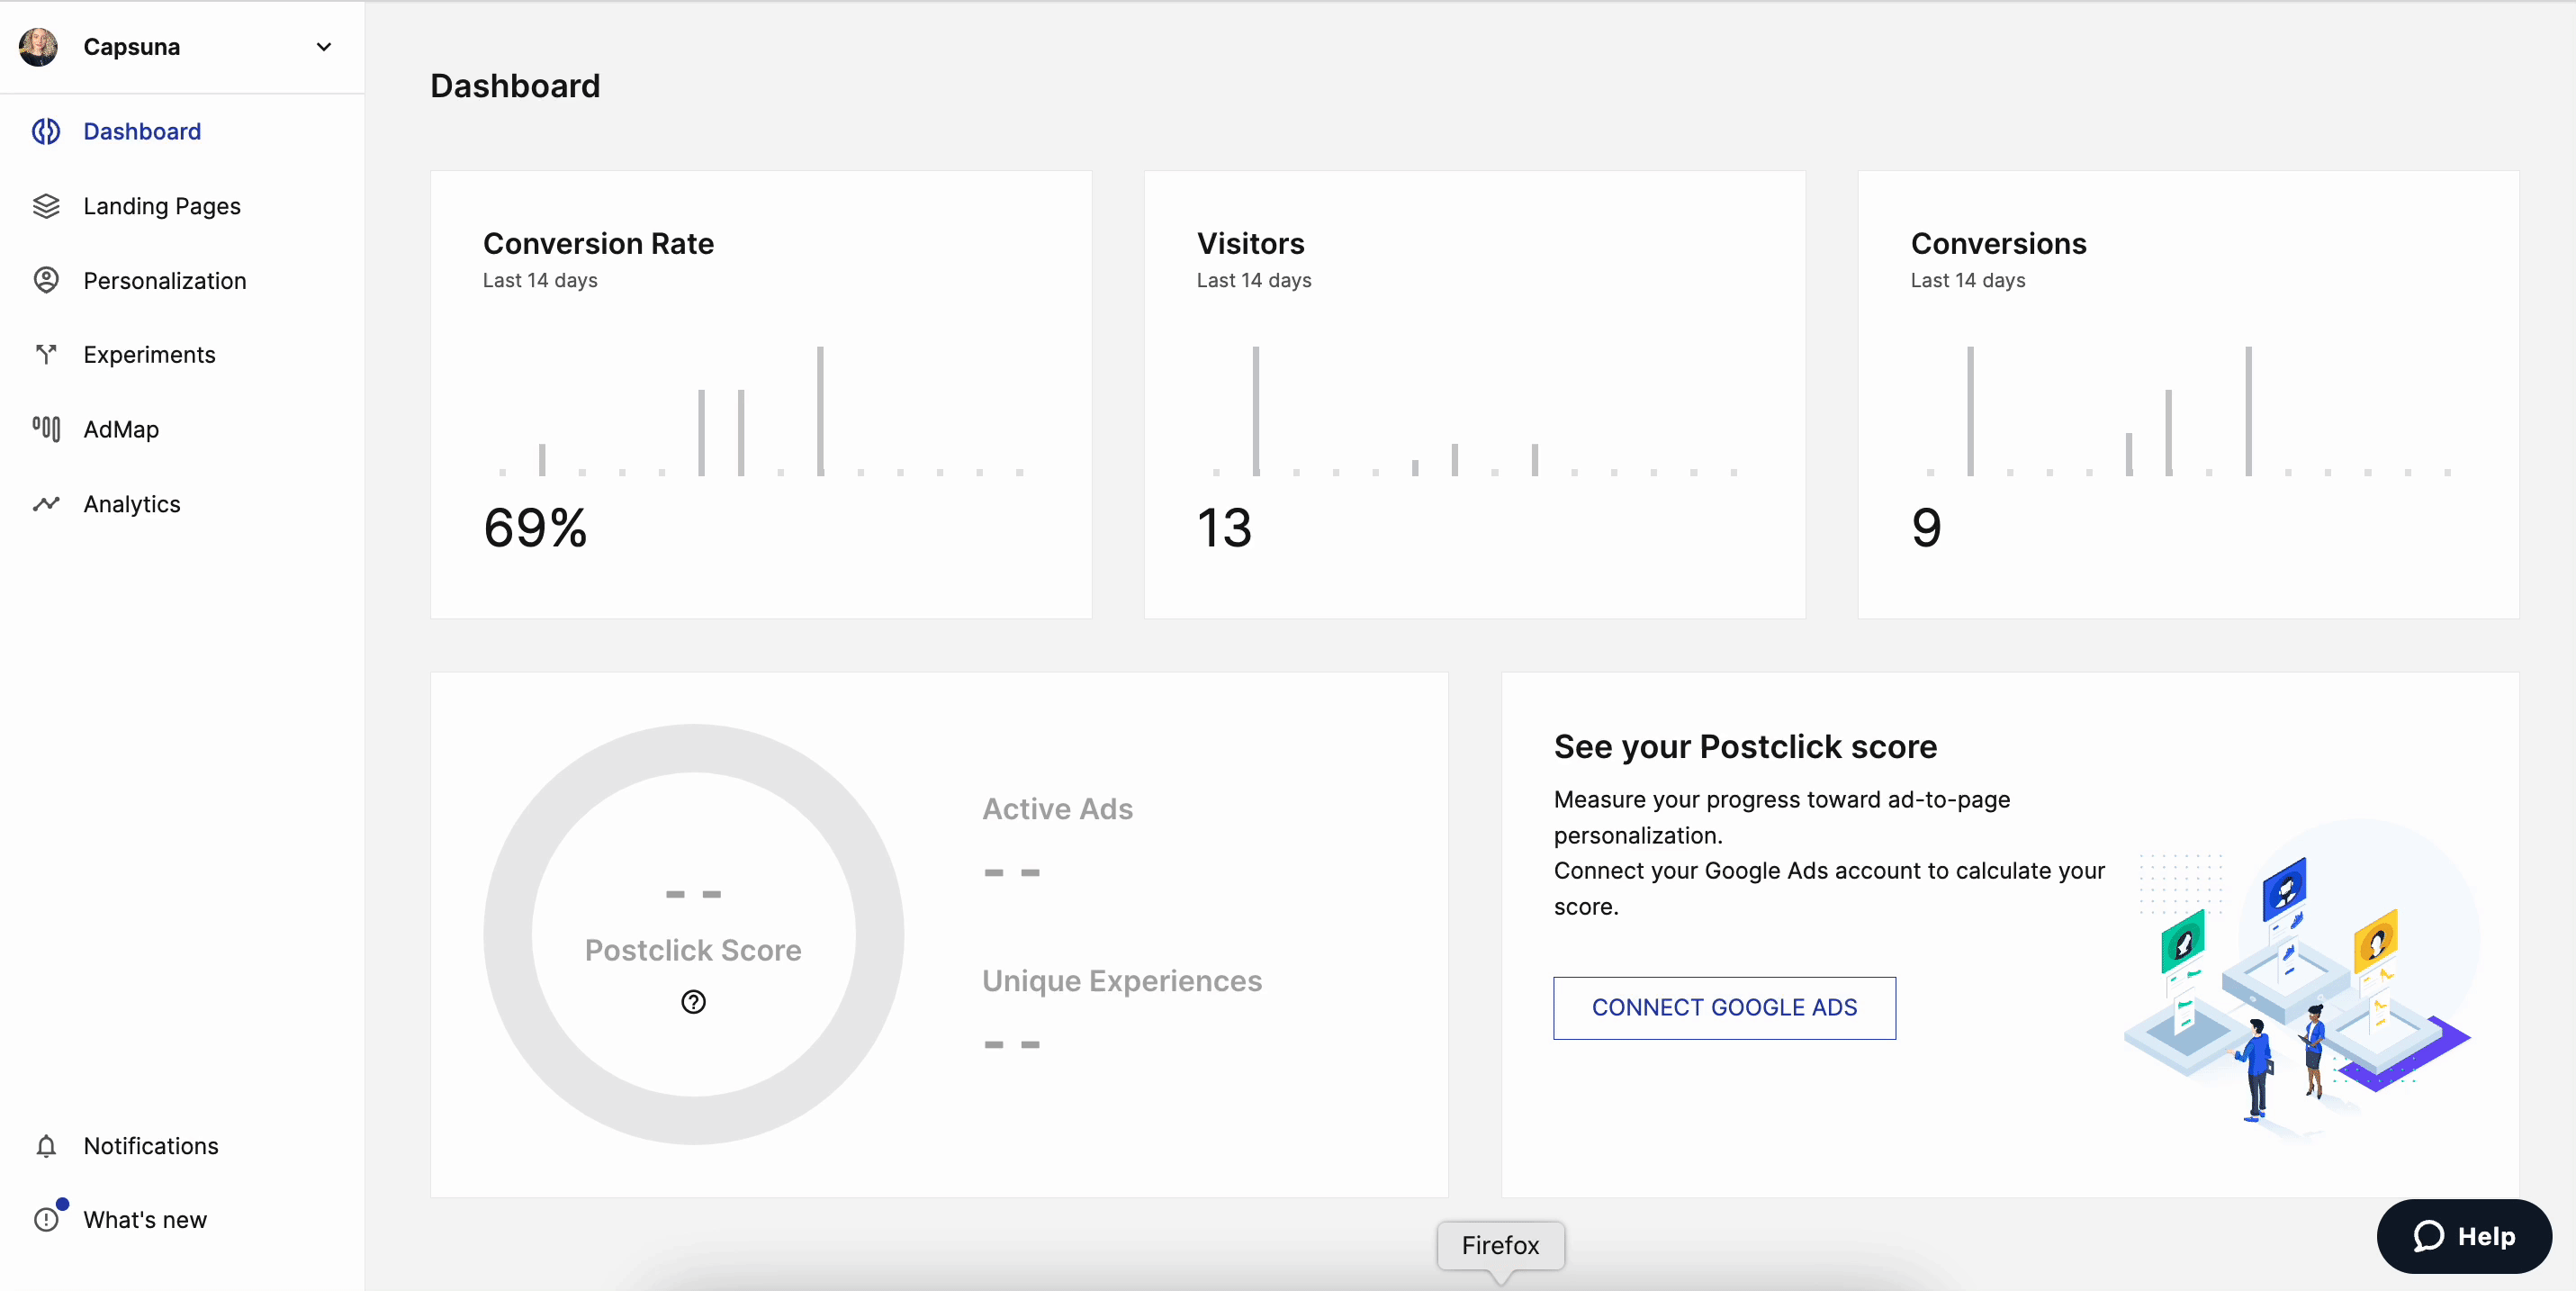
Task: Click the What's new alert icon
Action: tap(46, 1220)
